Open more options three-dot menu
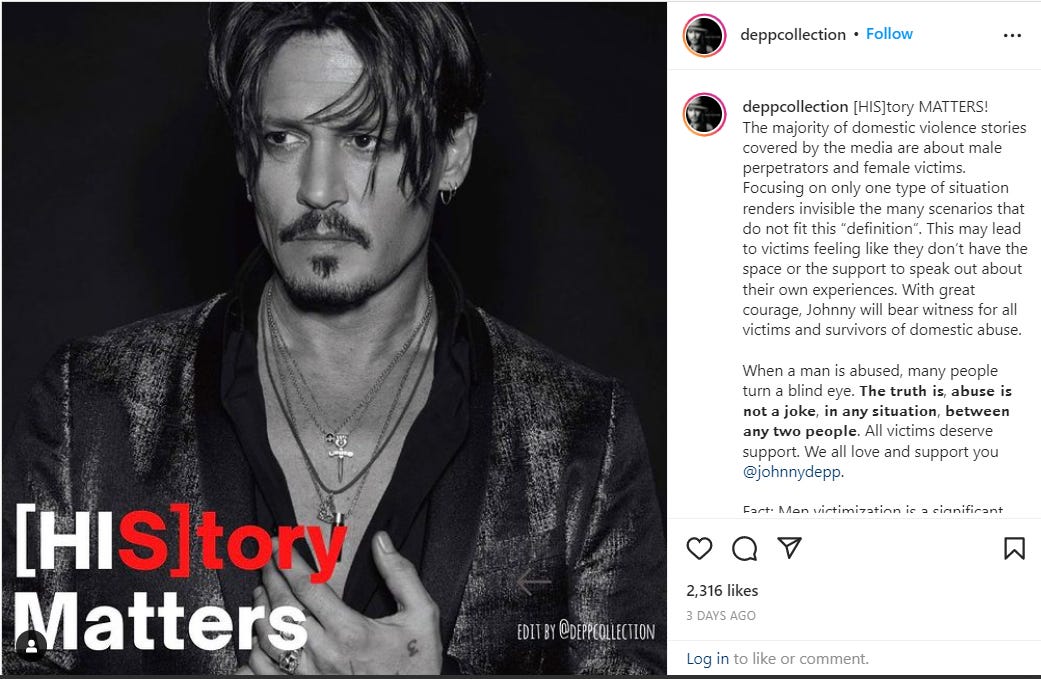Image resolution: width=1041 pixels, height=679 pixels. 1012,35
